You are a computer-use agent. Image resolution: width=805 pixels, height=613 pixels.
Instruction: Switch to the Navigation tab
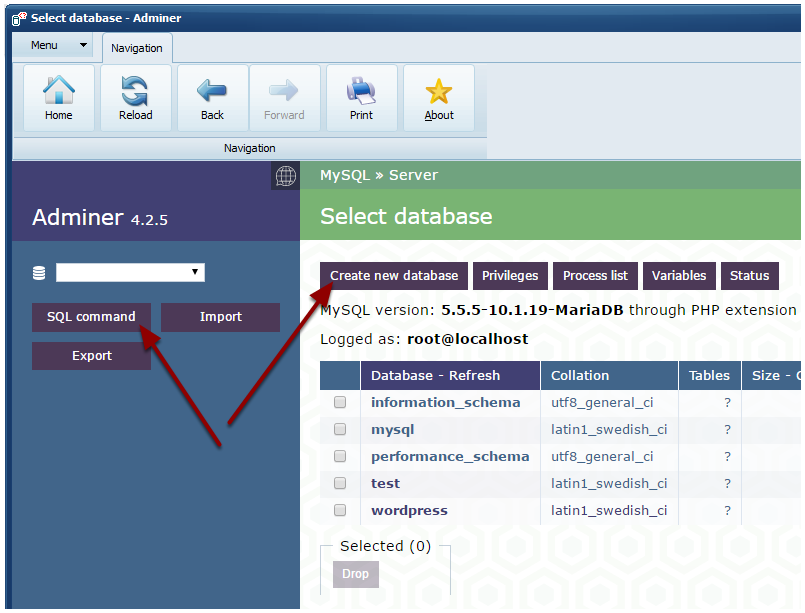click(136, 47)
